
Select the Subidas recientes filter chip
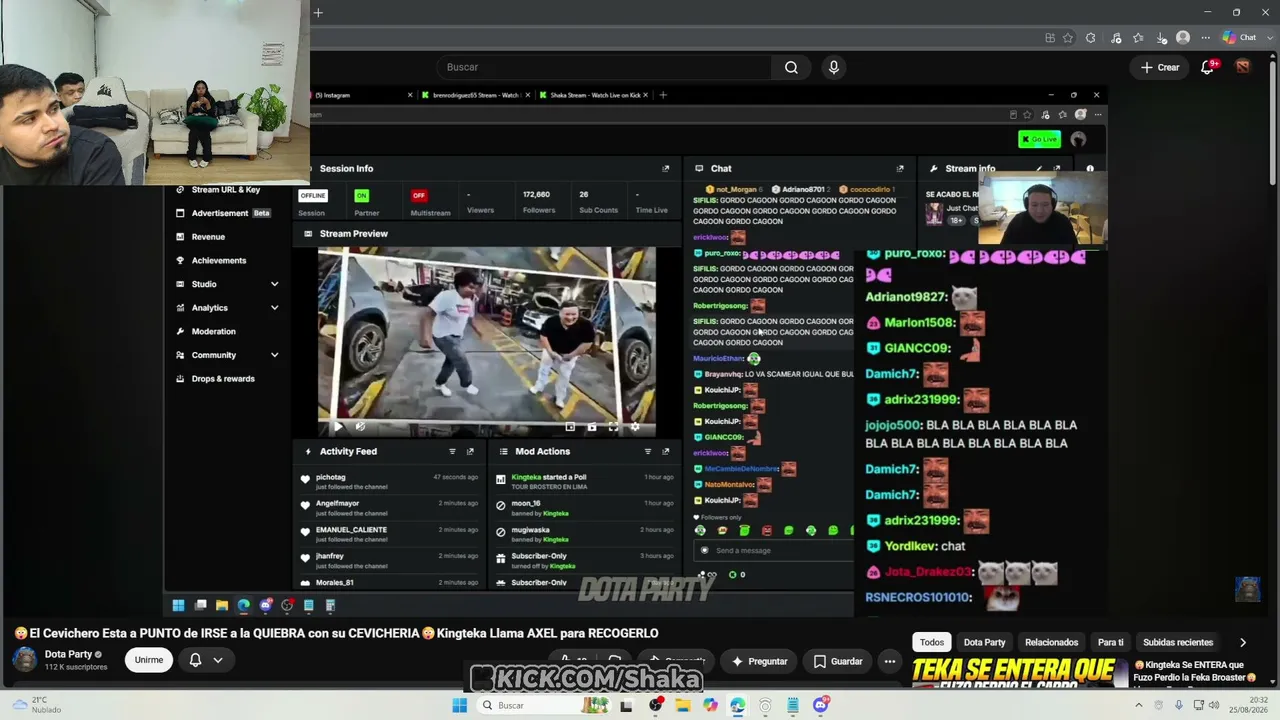click(x=1178, y=643)
